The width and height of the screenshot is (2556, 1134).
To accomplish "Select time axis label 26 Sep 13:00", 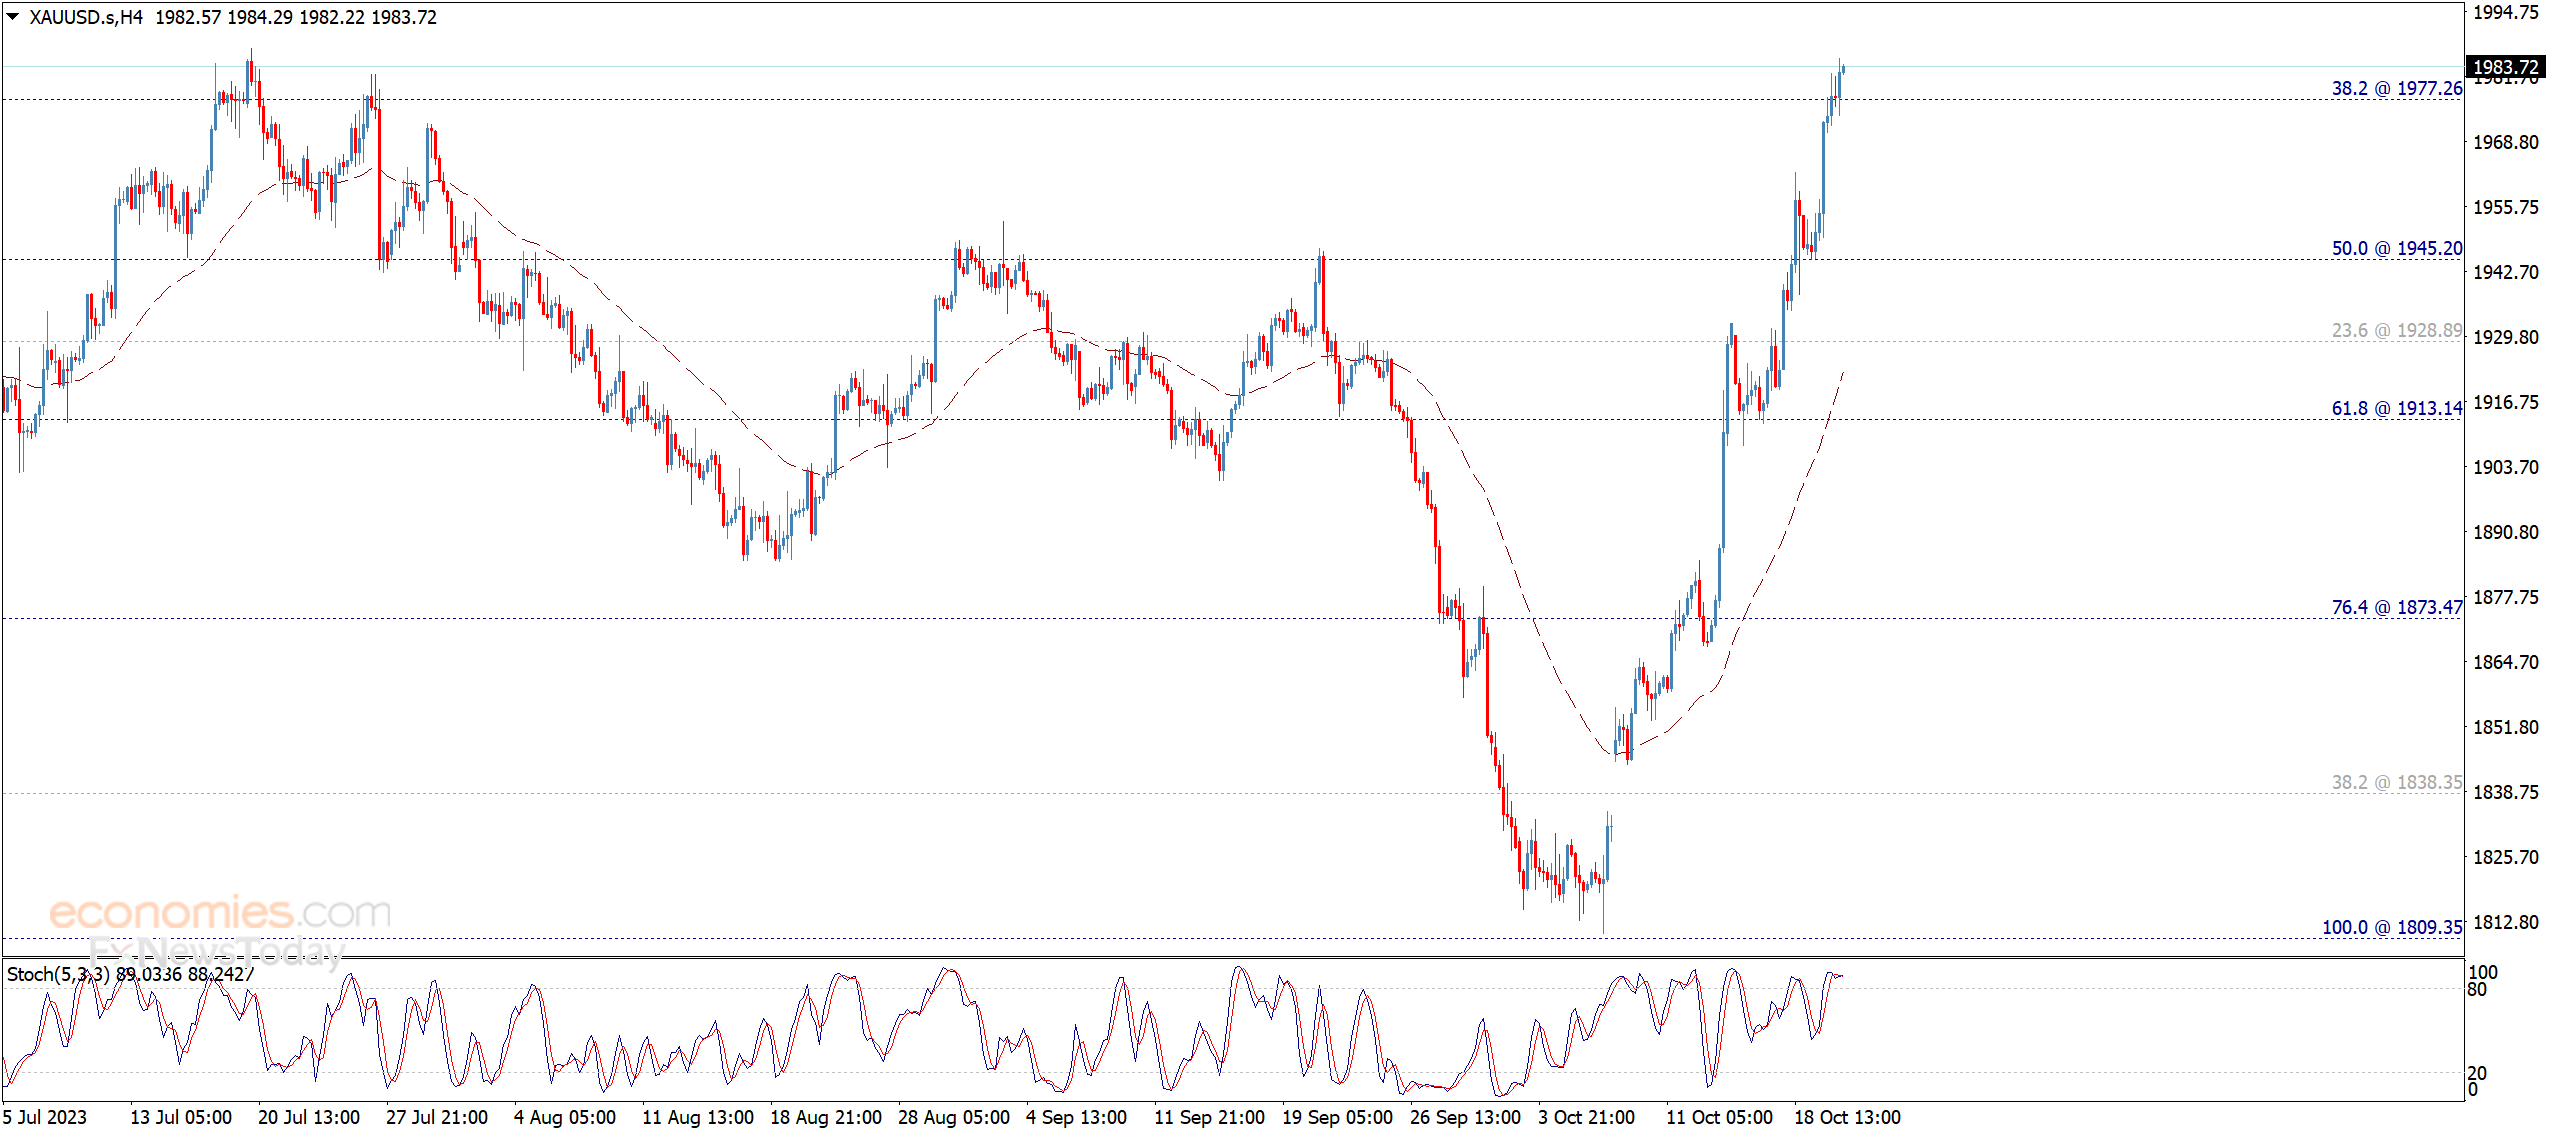I will click(1466, 1117).
